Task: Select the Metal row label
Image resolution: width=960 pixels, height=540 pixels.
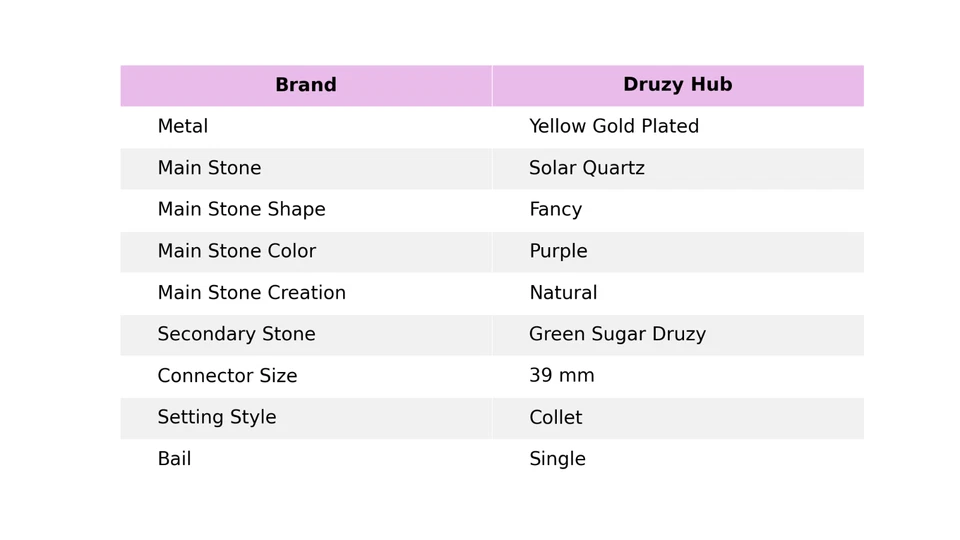Action: (x=183, y=127)
